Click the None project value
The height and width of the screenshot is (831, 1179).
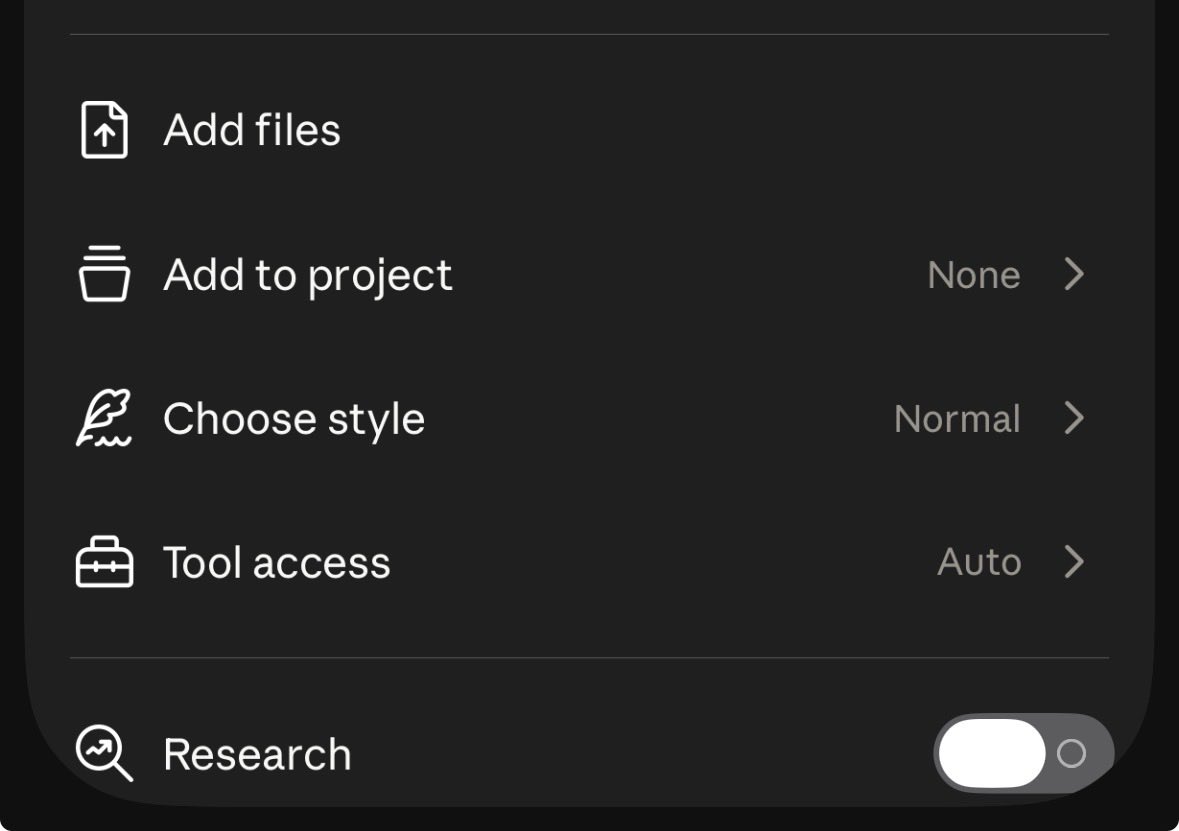point(974,274)
